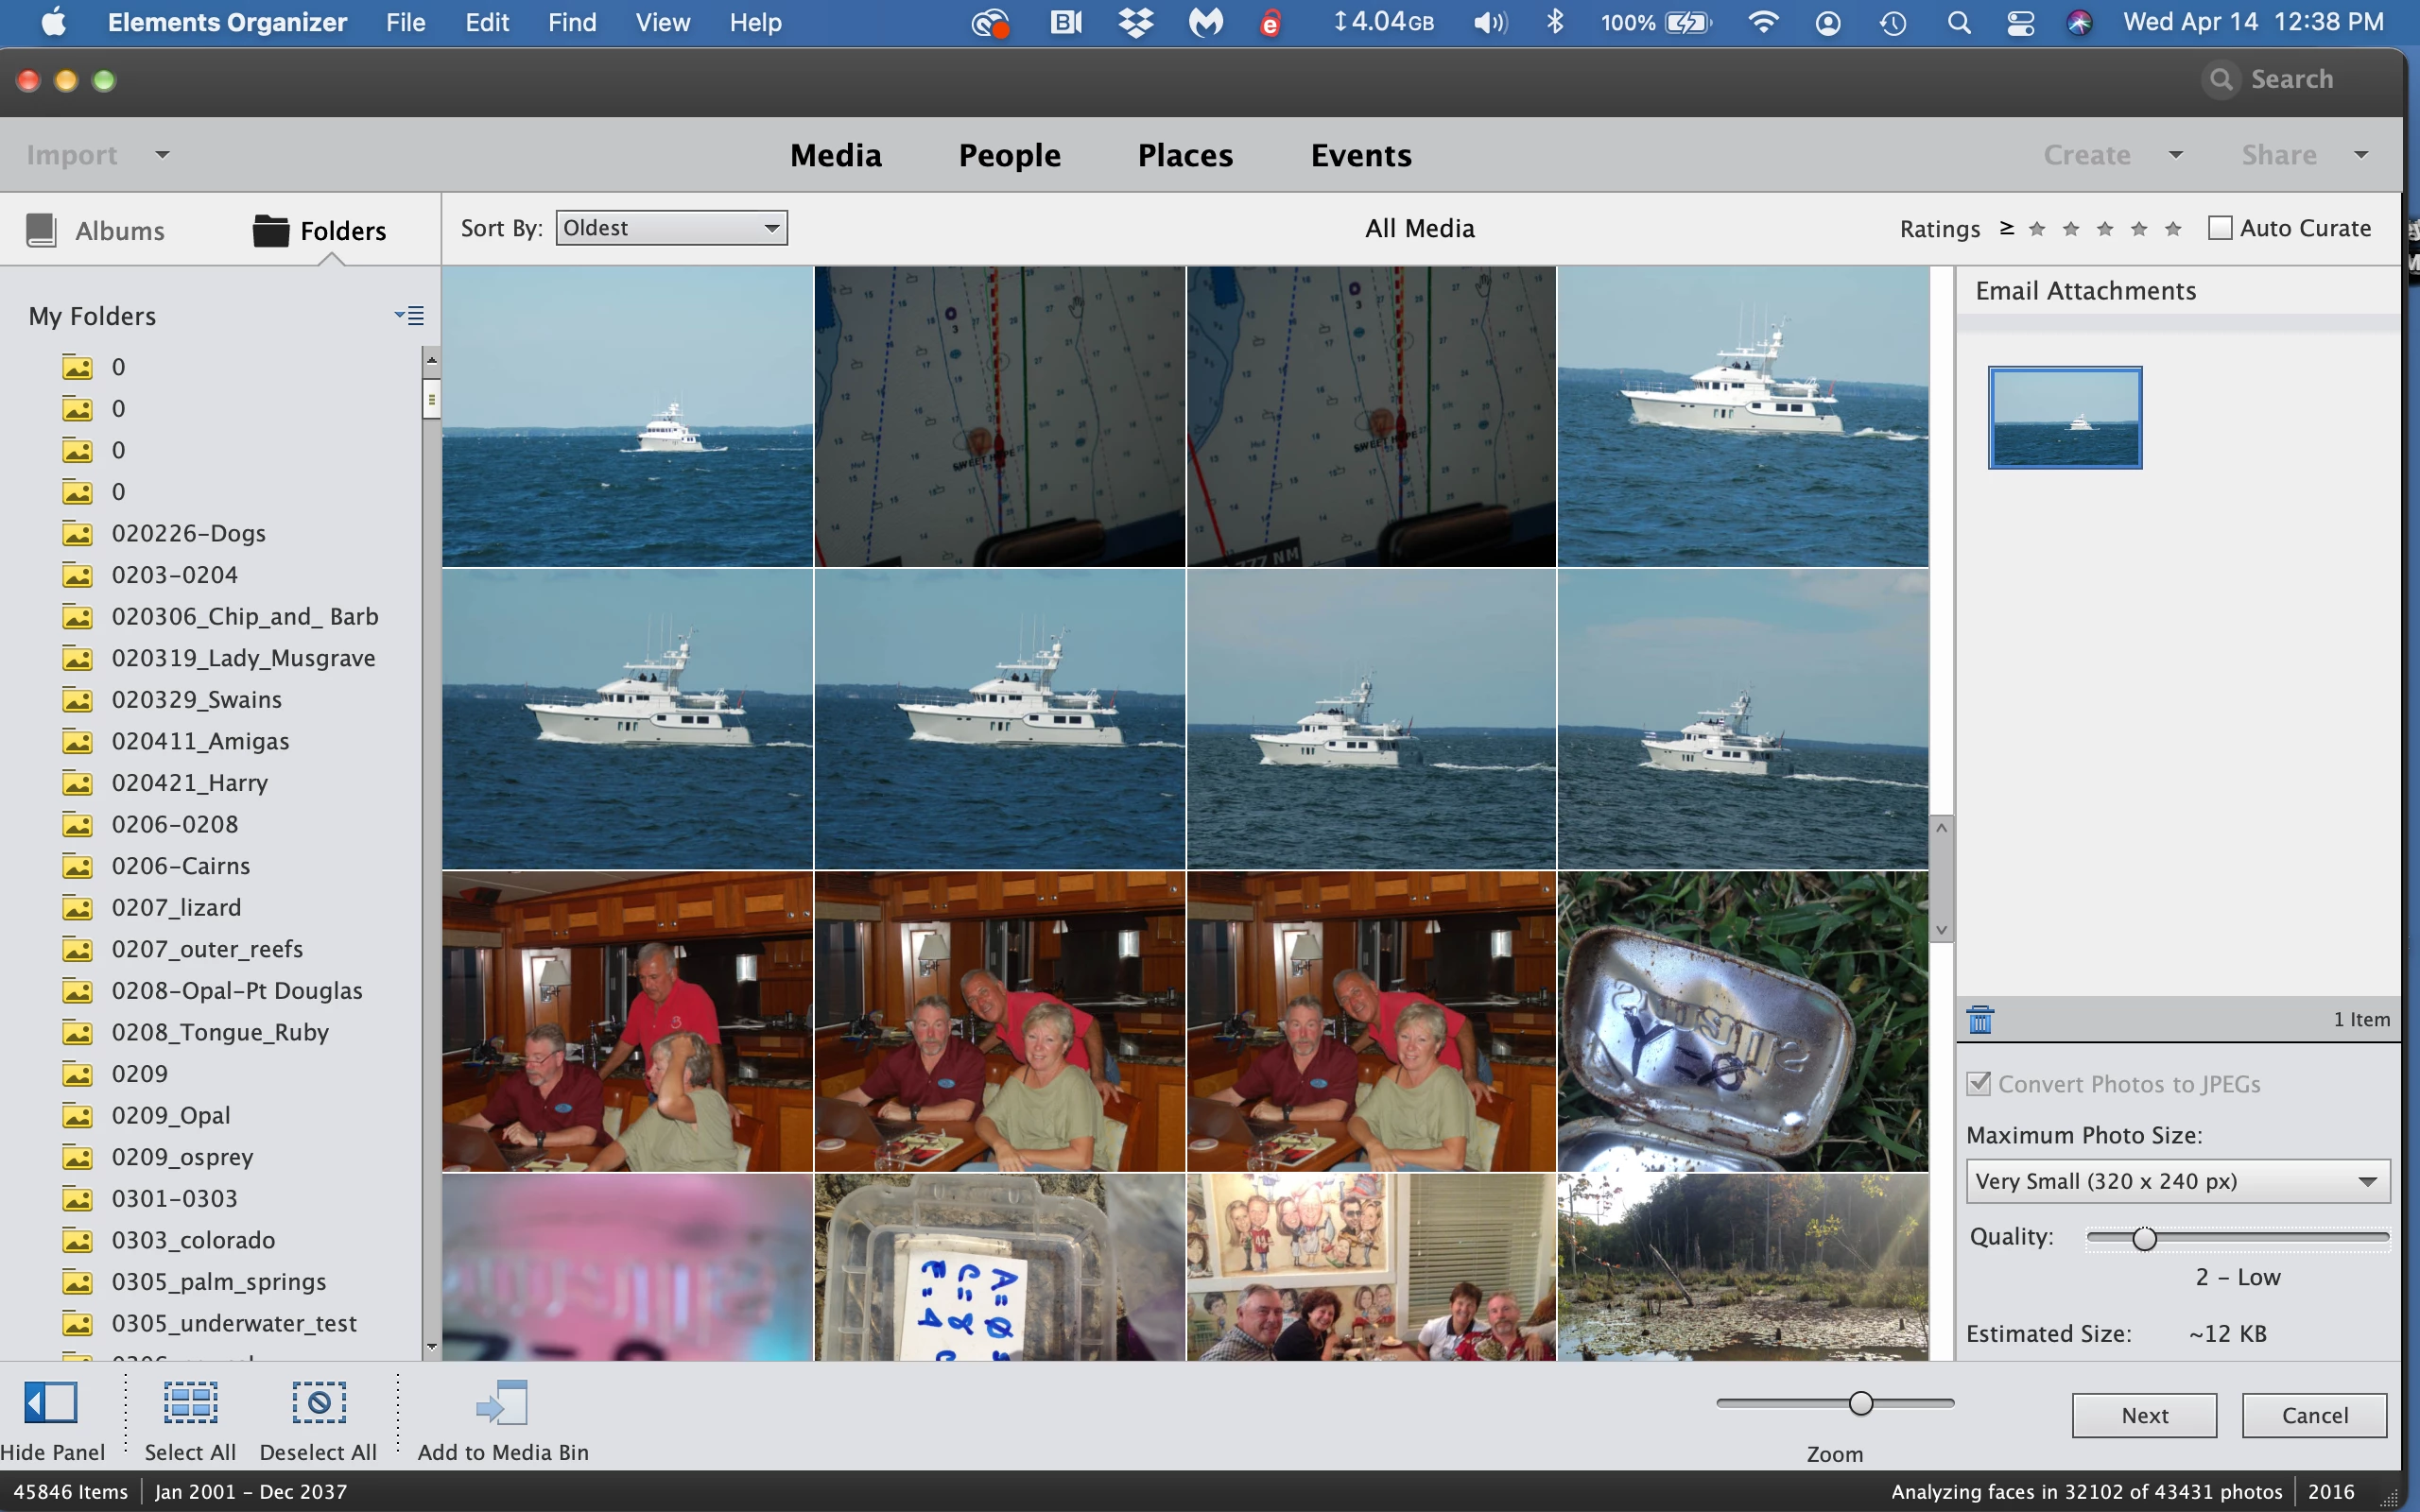Screen dimensions: 2420x1512
Task: Open the Sort By Oldest dropdown
Action: (671, 228)
